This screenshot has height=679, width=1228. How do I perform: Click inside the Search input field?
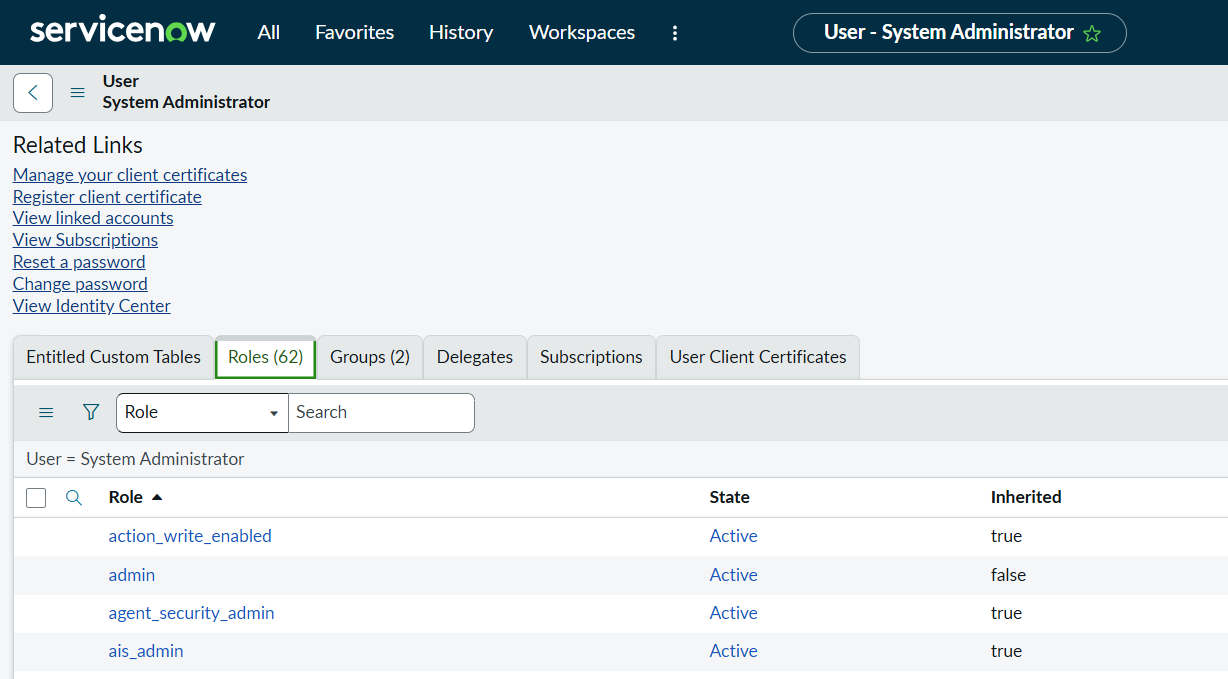(380, 412)
